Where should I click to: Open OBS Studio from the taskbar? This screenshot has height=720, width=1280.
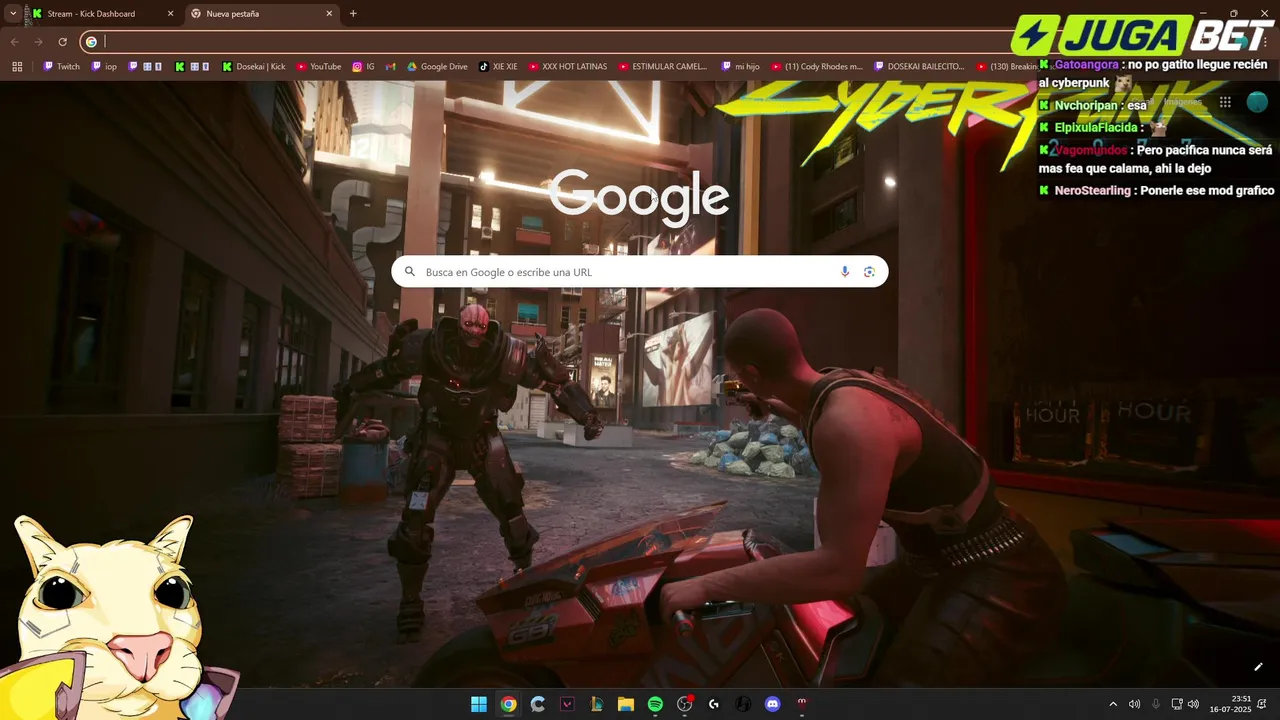point(685,704)
